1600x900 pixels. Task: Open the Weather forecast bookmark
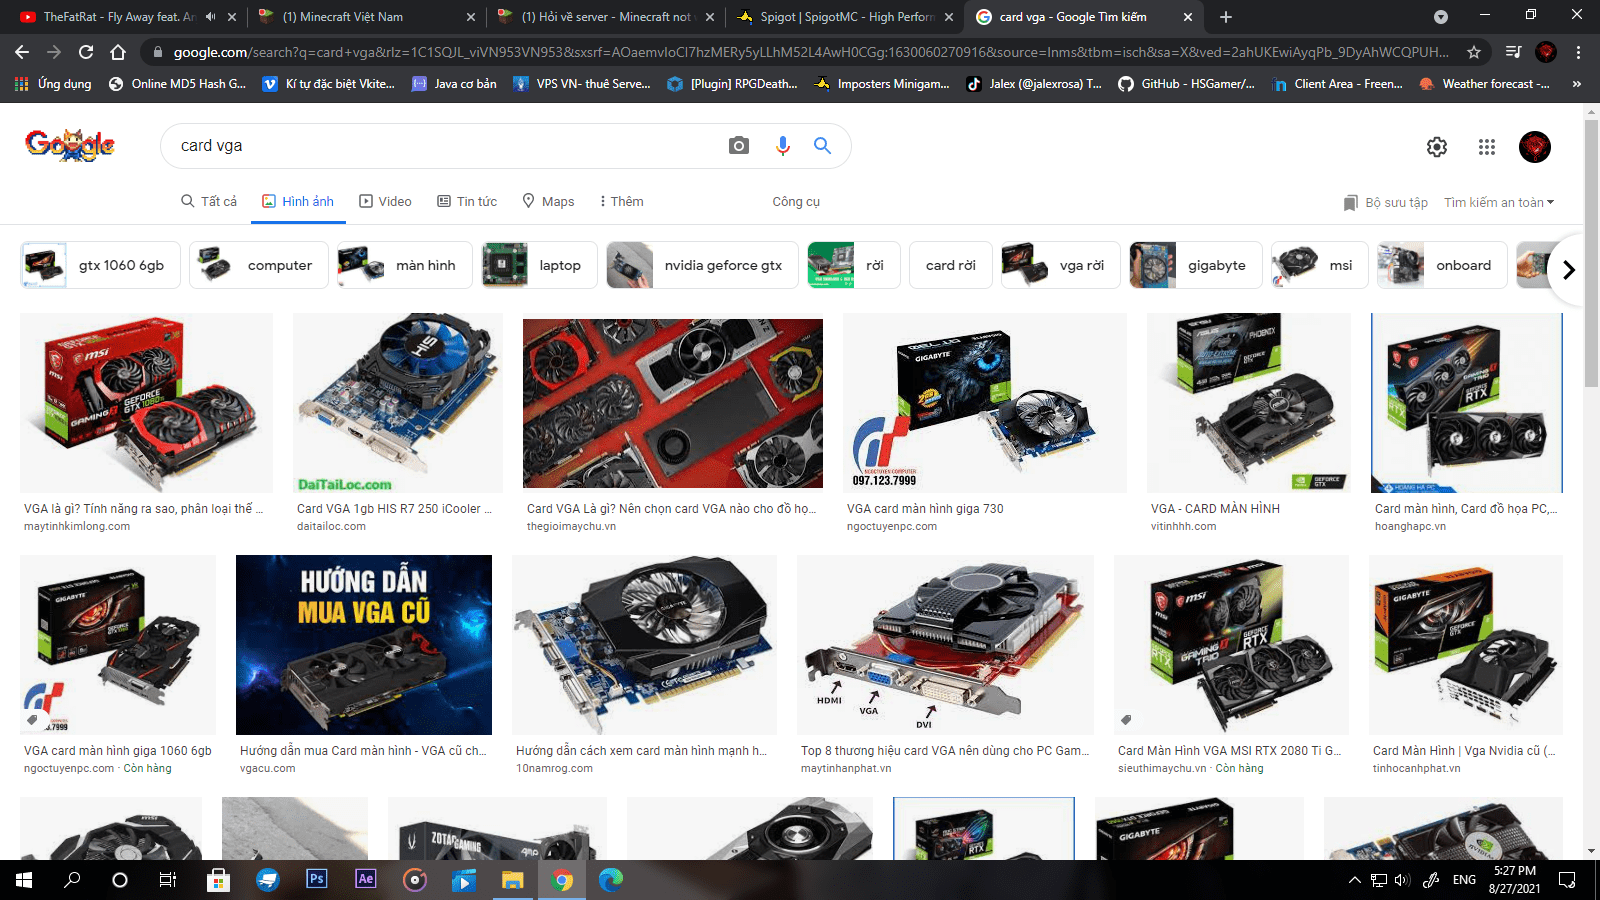(1485, 84)
